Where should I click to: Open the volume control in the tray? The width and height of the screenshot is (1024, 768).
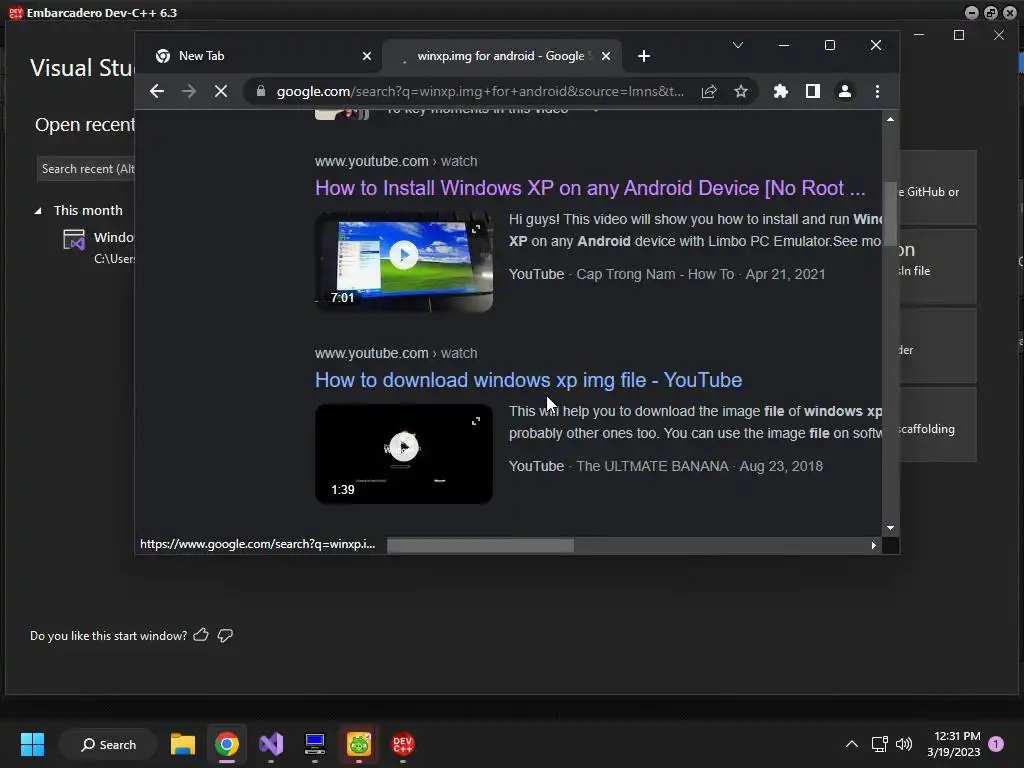(x=904, y=744)
